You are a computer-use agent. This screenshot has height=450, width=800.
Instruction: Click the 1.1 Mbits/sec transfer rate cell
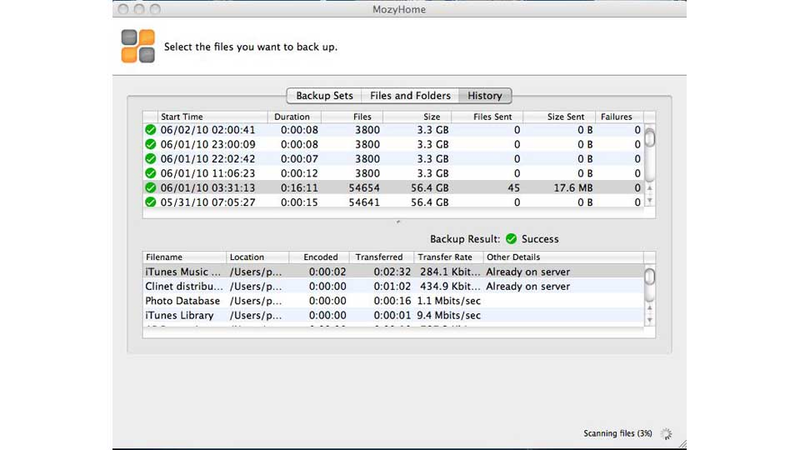point(449,301)
